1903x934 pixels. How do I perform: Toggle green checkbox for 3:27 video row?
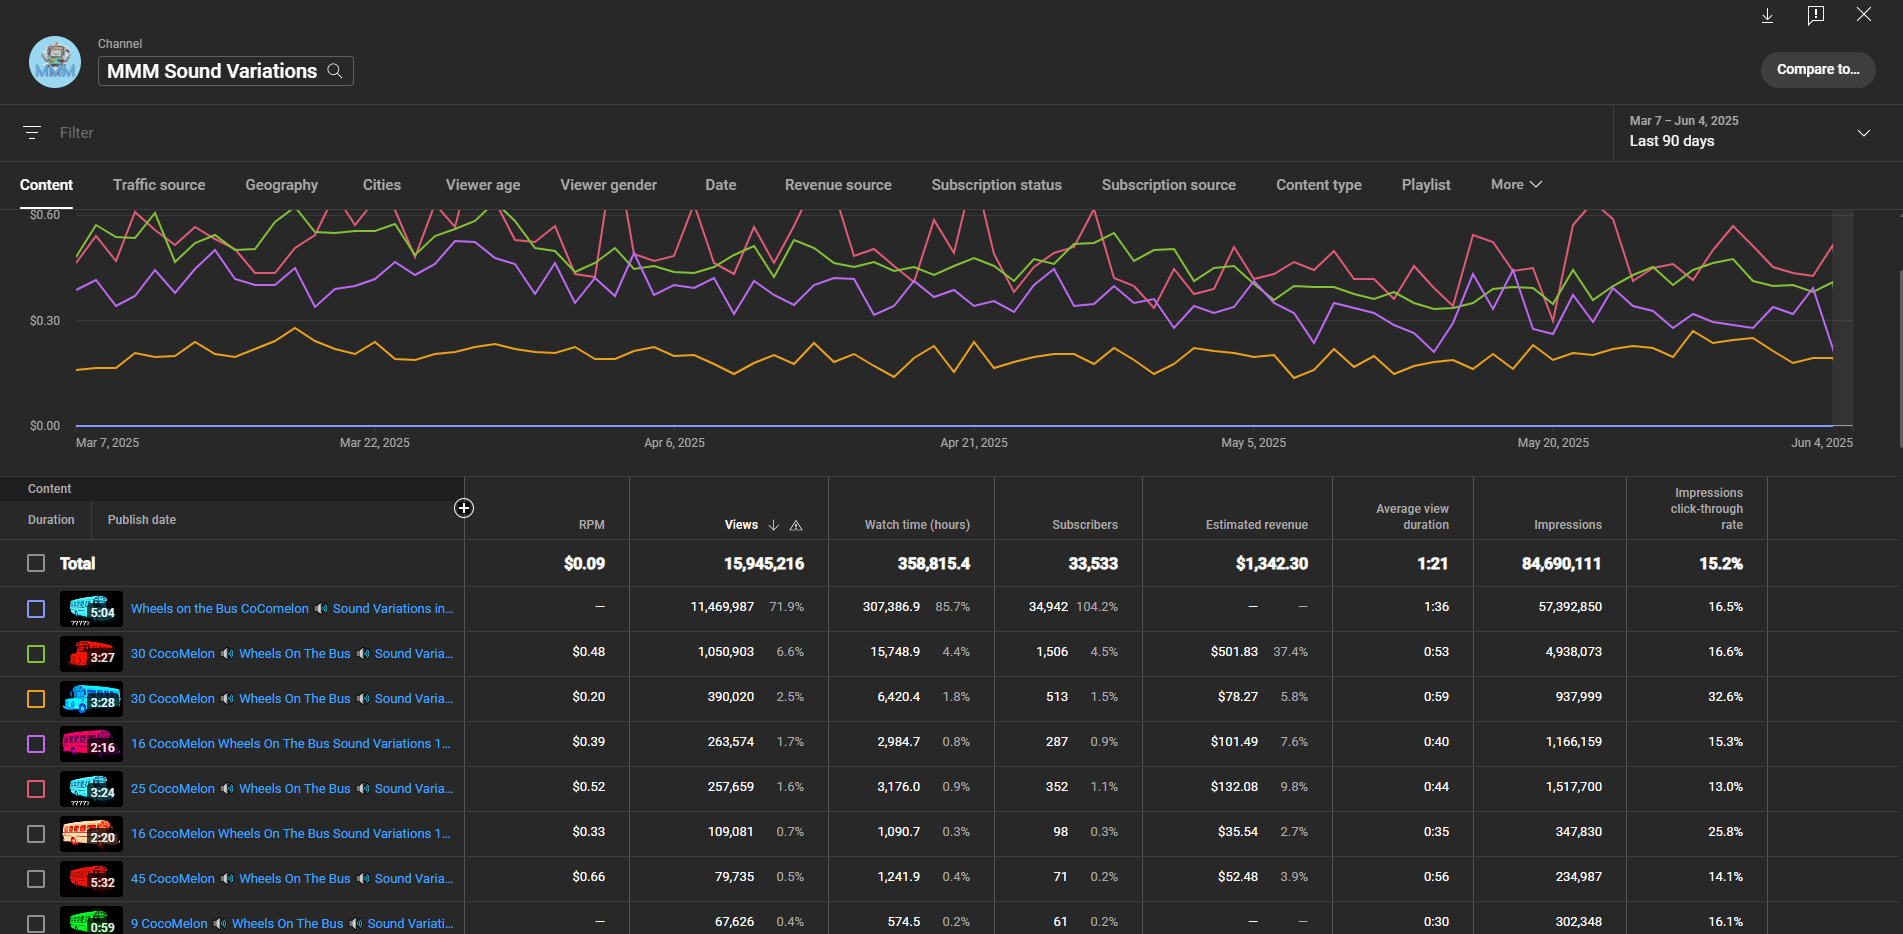point(36,654)
